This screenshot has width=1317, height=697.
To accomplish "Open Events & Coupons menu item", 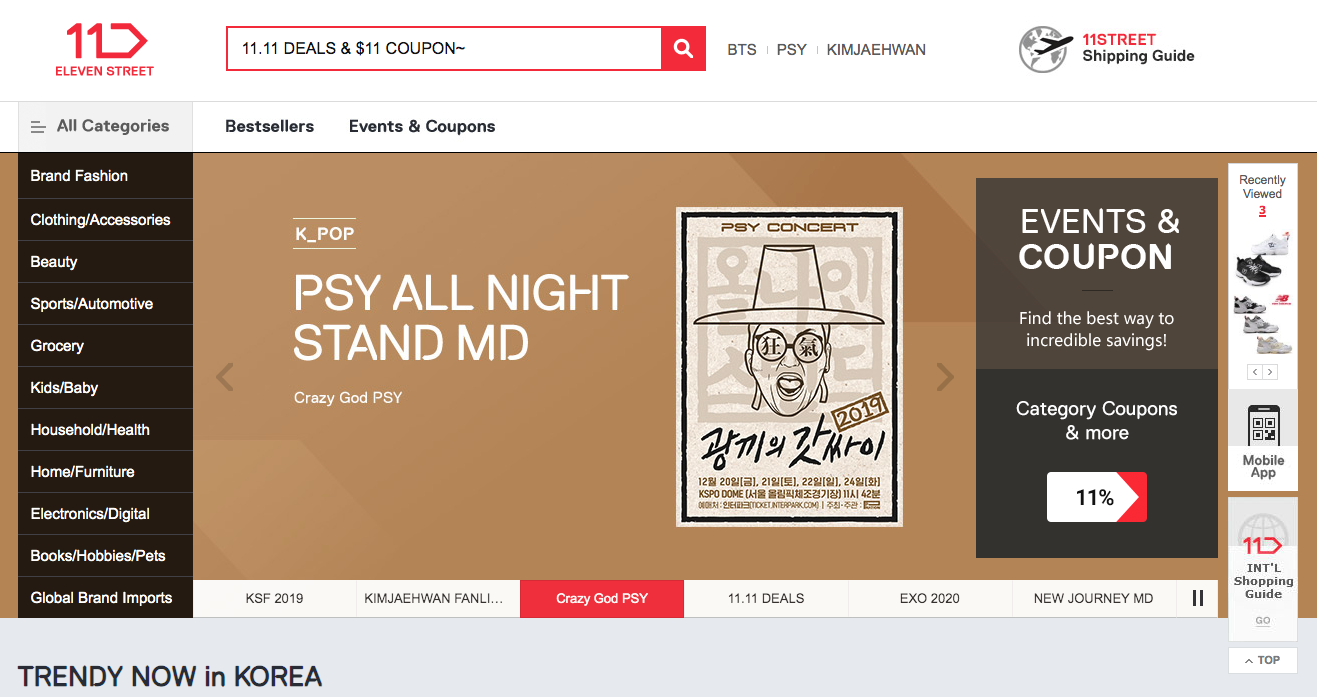I will [422, 127].
